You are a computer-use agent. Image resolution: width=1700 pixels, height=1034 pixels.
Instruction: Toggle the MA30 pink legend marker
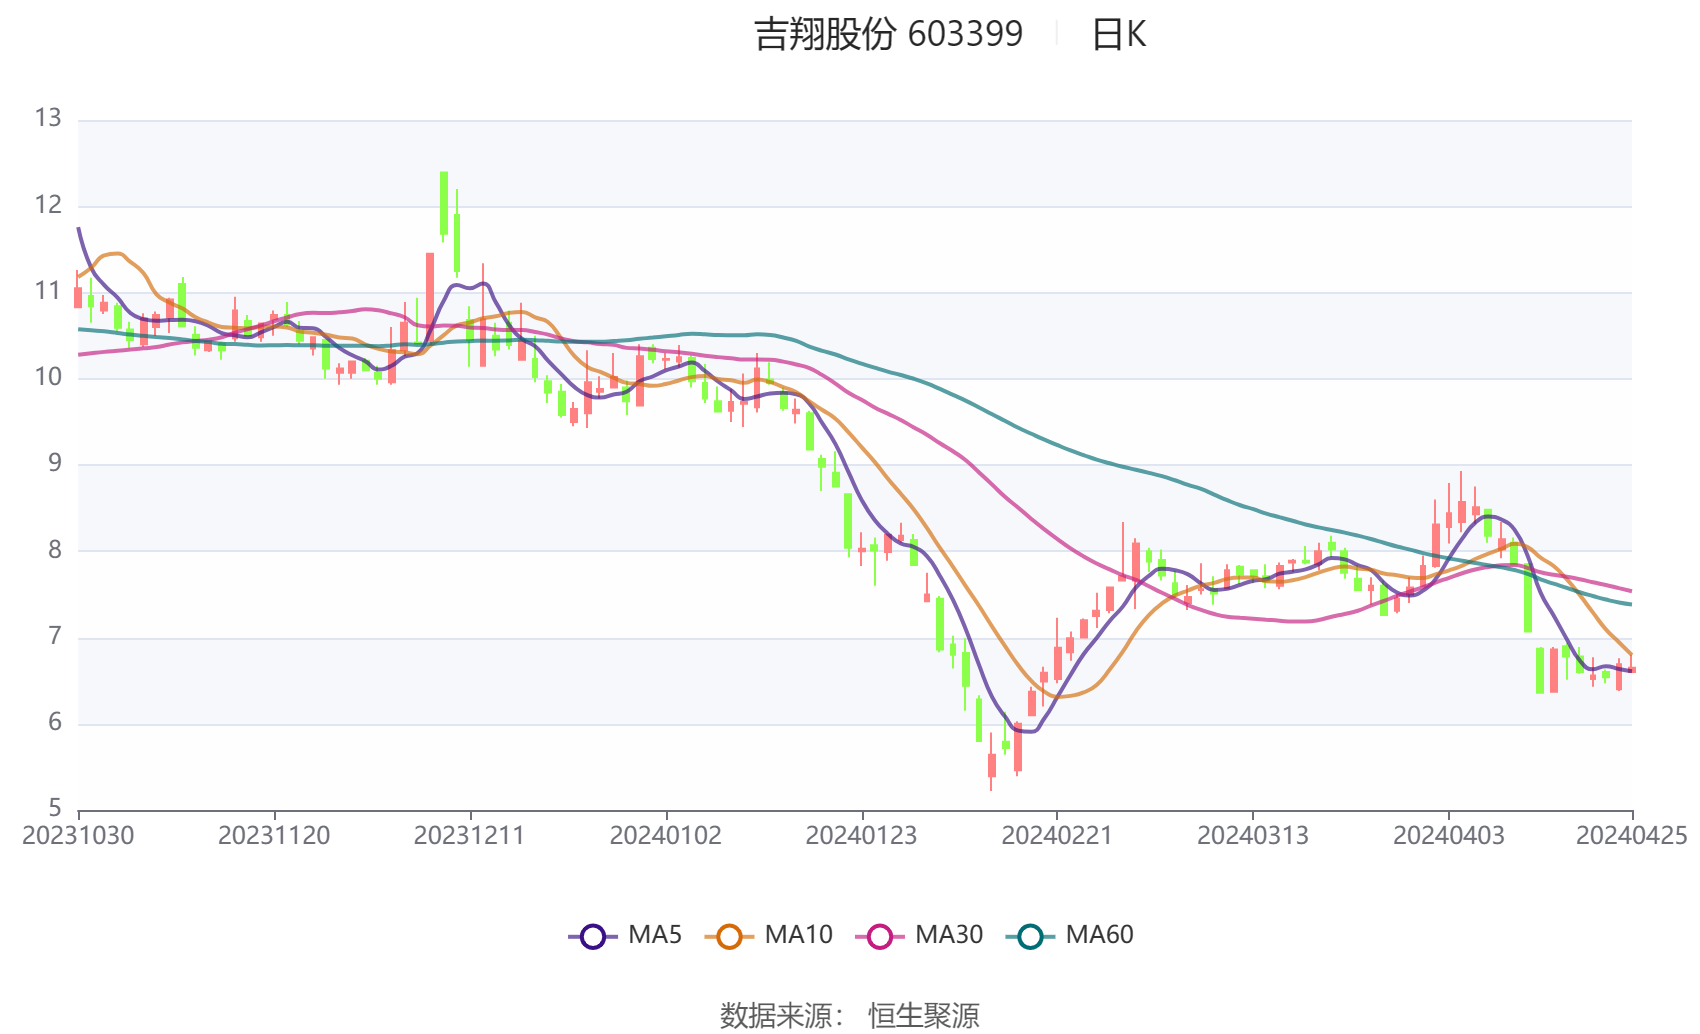(880, 936)
